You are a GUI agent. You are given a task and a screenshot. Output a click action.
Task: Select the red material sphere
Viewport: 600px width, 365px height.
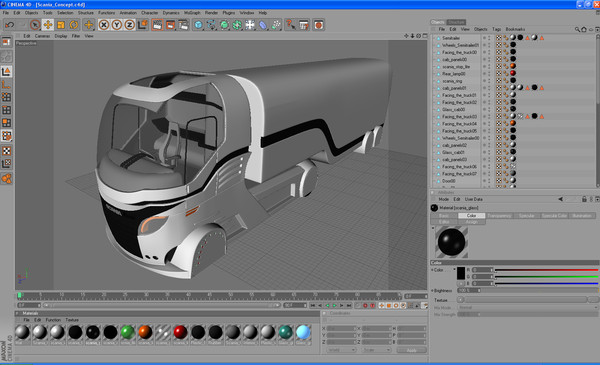(180, 332)
